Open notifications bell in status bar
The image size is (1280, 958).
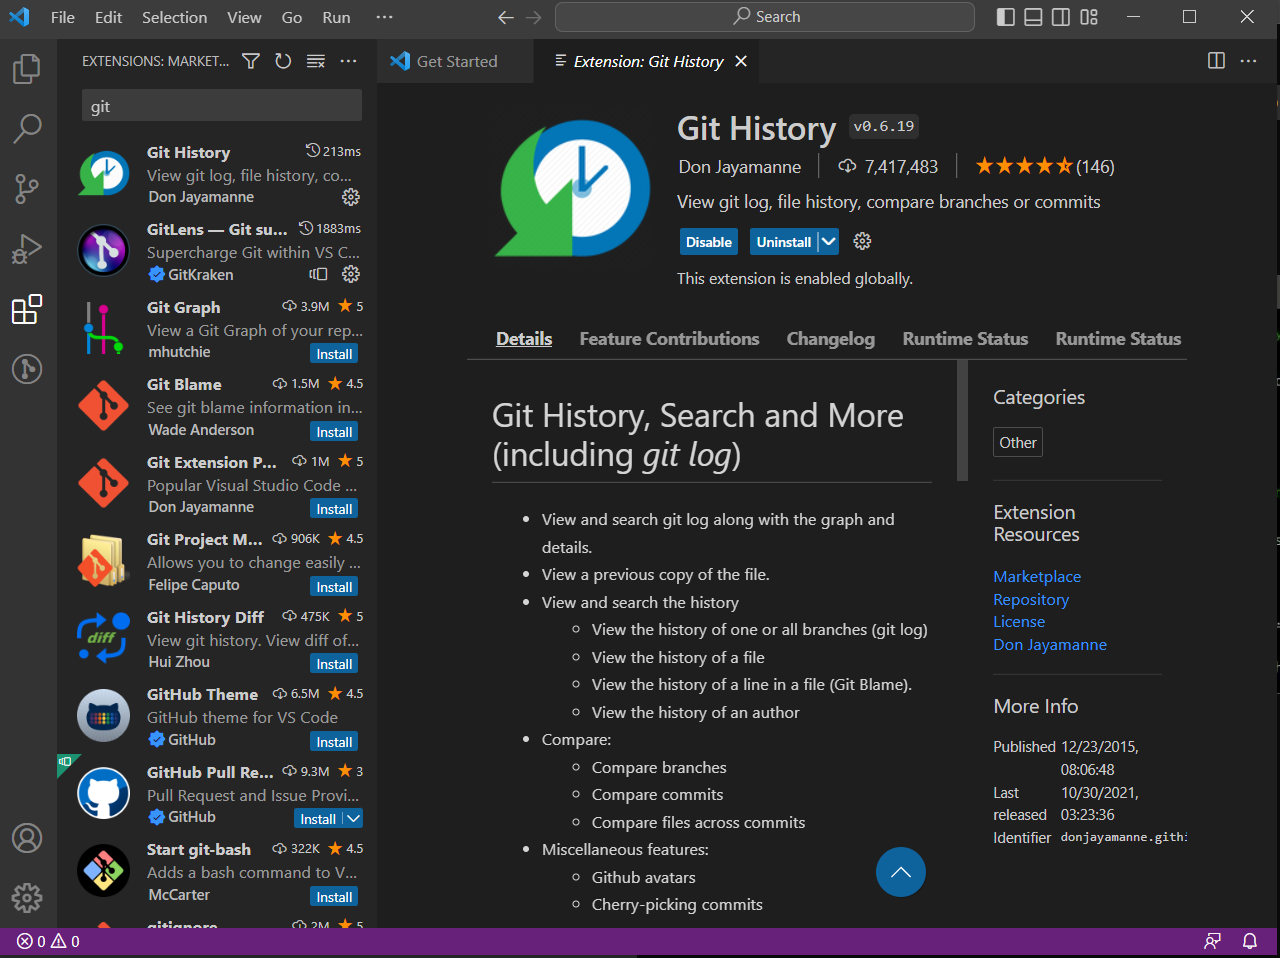[x=1250, y=941]
